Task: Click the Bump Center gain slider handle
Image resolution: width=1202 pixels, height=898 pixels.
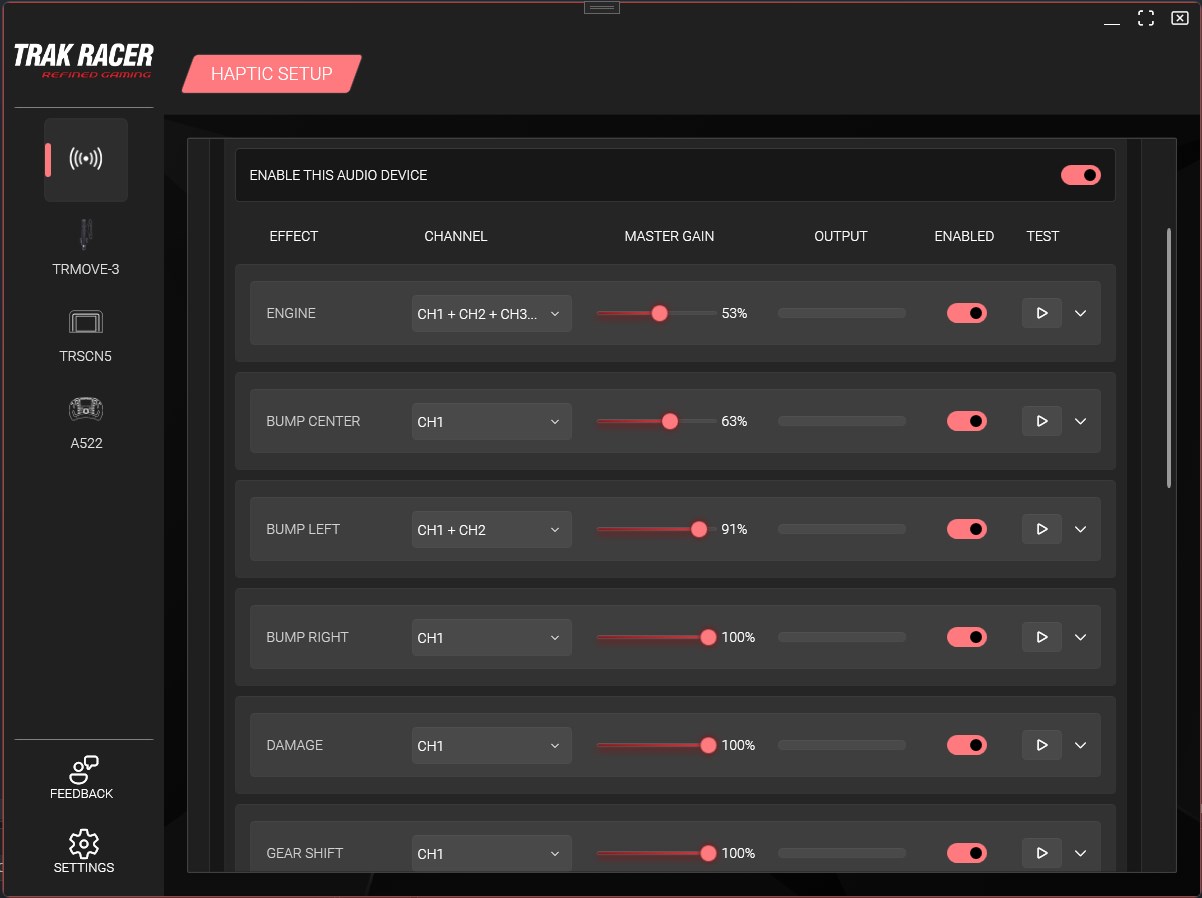Action: (670, 421)
